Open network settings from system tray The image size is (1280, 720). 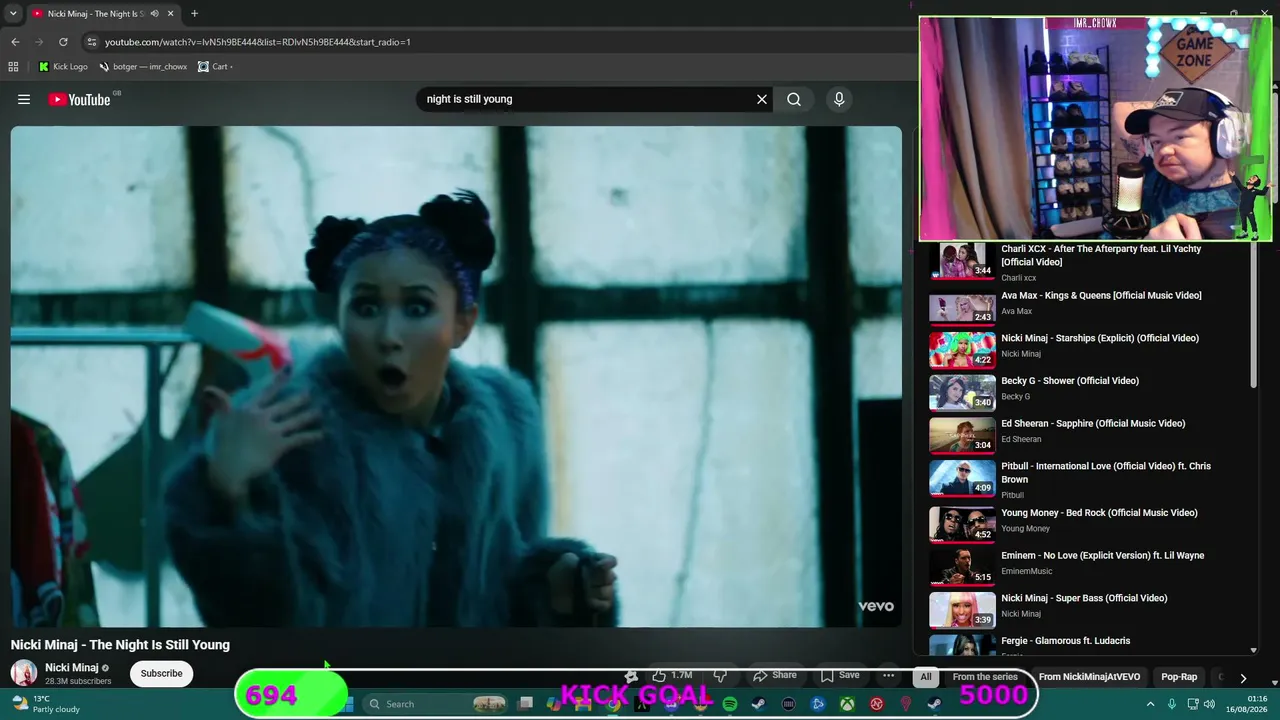click(x=1194, y=704)
